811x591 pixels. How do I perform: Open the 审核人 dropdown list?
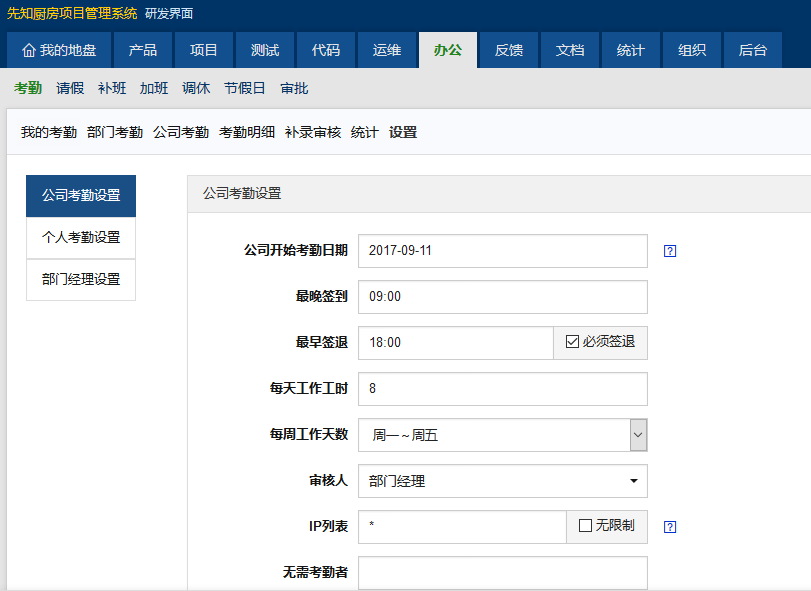(502, 481)
